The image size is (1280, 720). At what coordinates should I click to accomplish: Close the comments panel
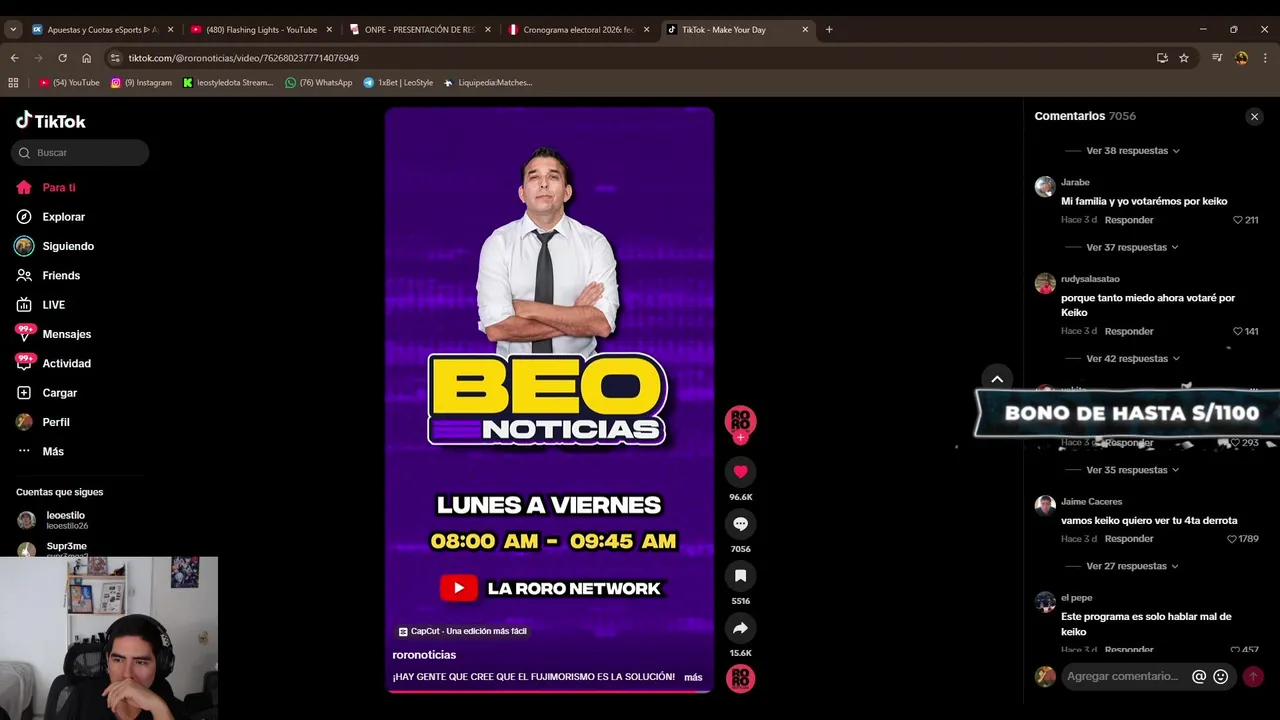(x=1254, y=117)
